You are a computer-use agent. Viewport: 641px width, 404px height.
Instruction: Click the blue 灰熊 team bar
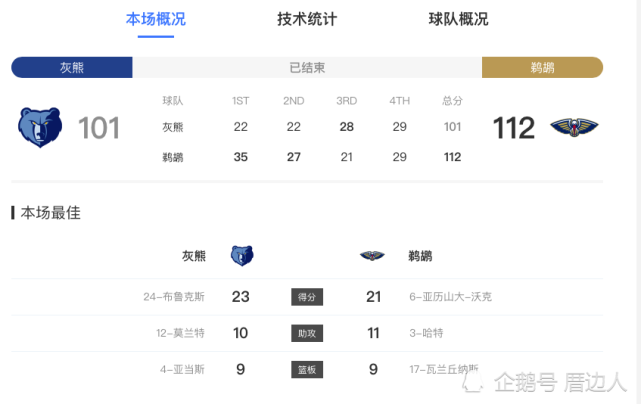[x=72, y=67]
